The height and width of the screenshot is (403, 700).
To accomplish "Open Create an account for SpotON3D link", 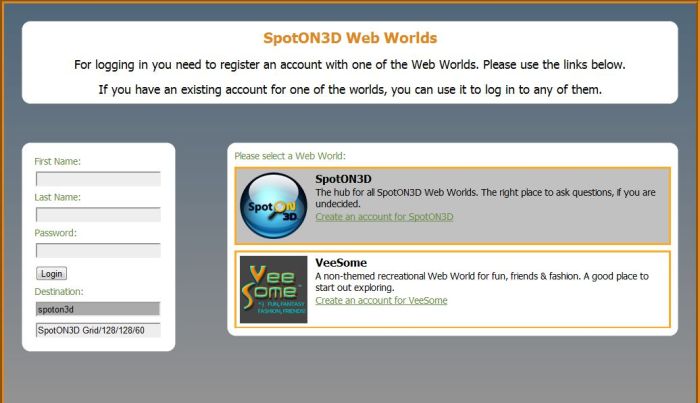I will click(x=384, y=216).
